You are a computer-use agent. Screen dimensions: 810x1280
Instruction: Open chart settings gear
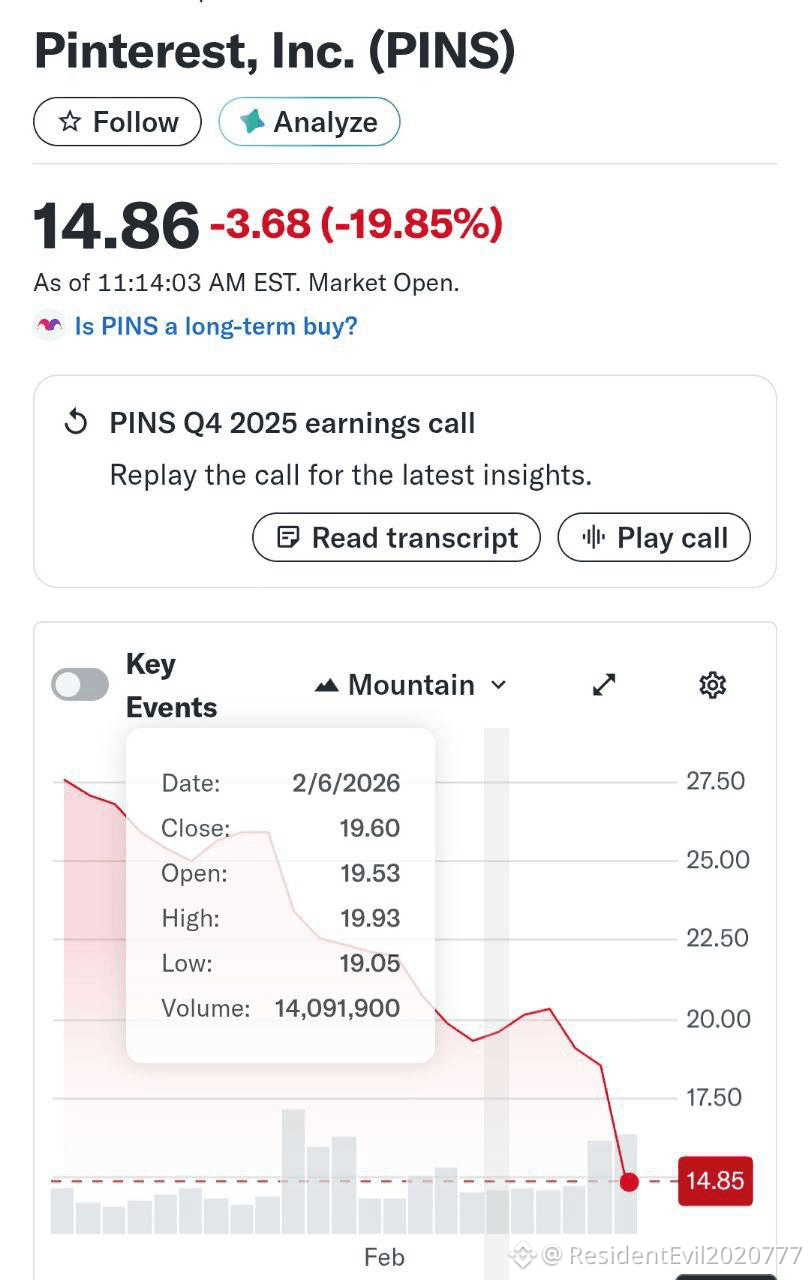coord(712,685)
